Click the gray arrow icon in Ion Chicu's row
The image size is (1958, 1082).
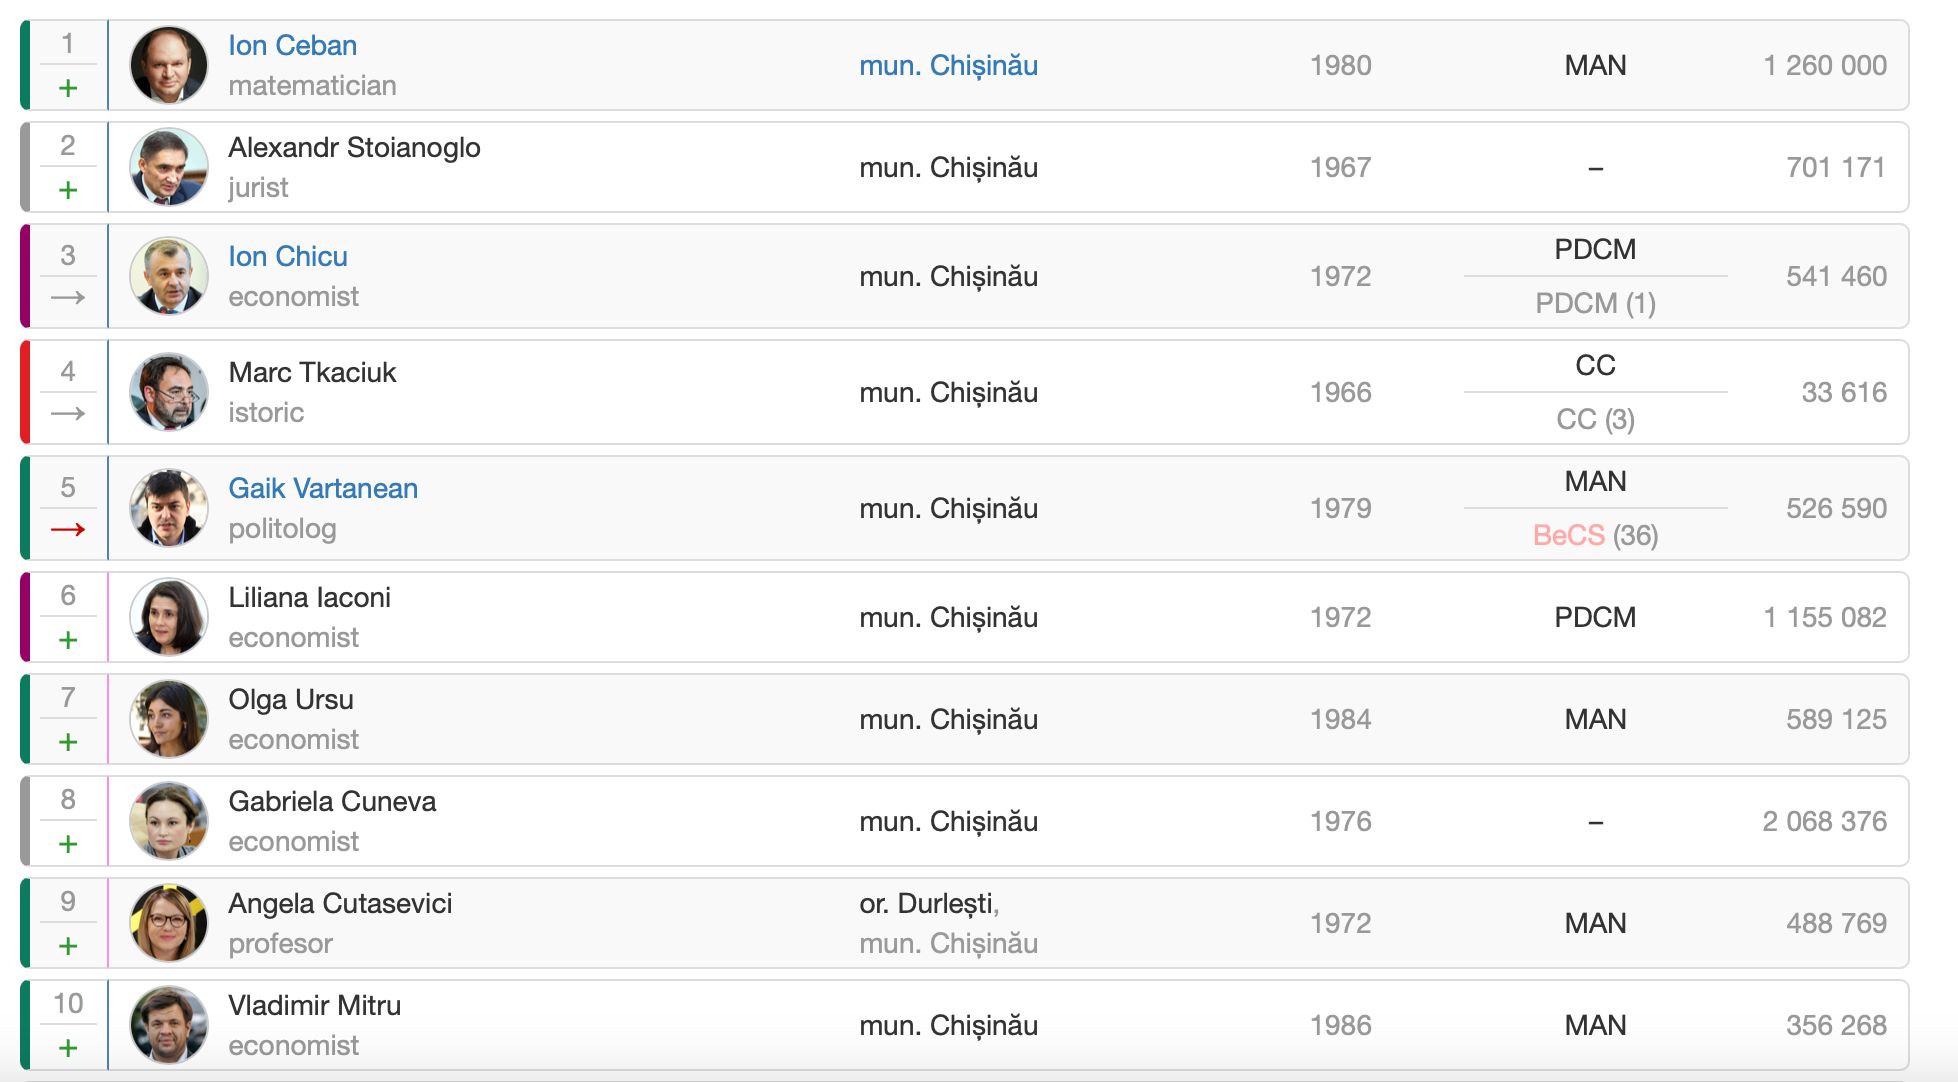click(68, 298)
